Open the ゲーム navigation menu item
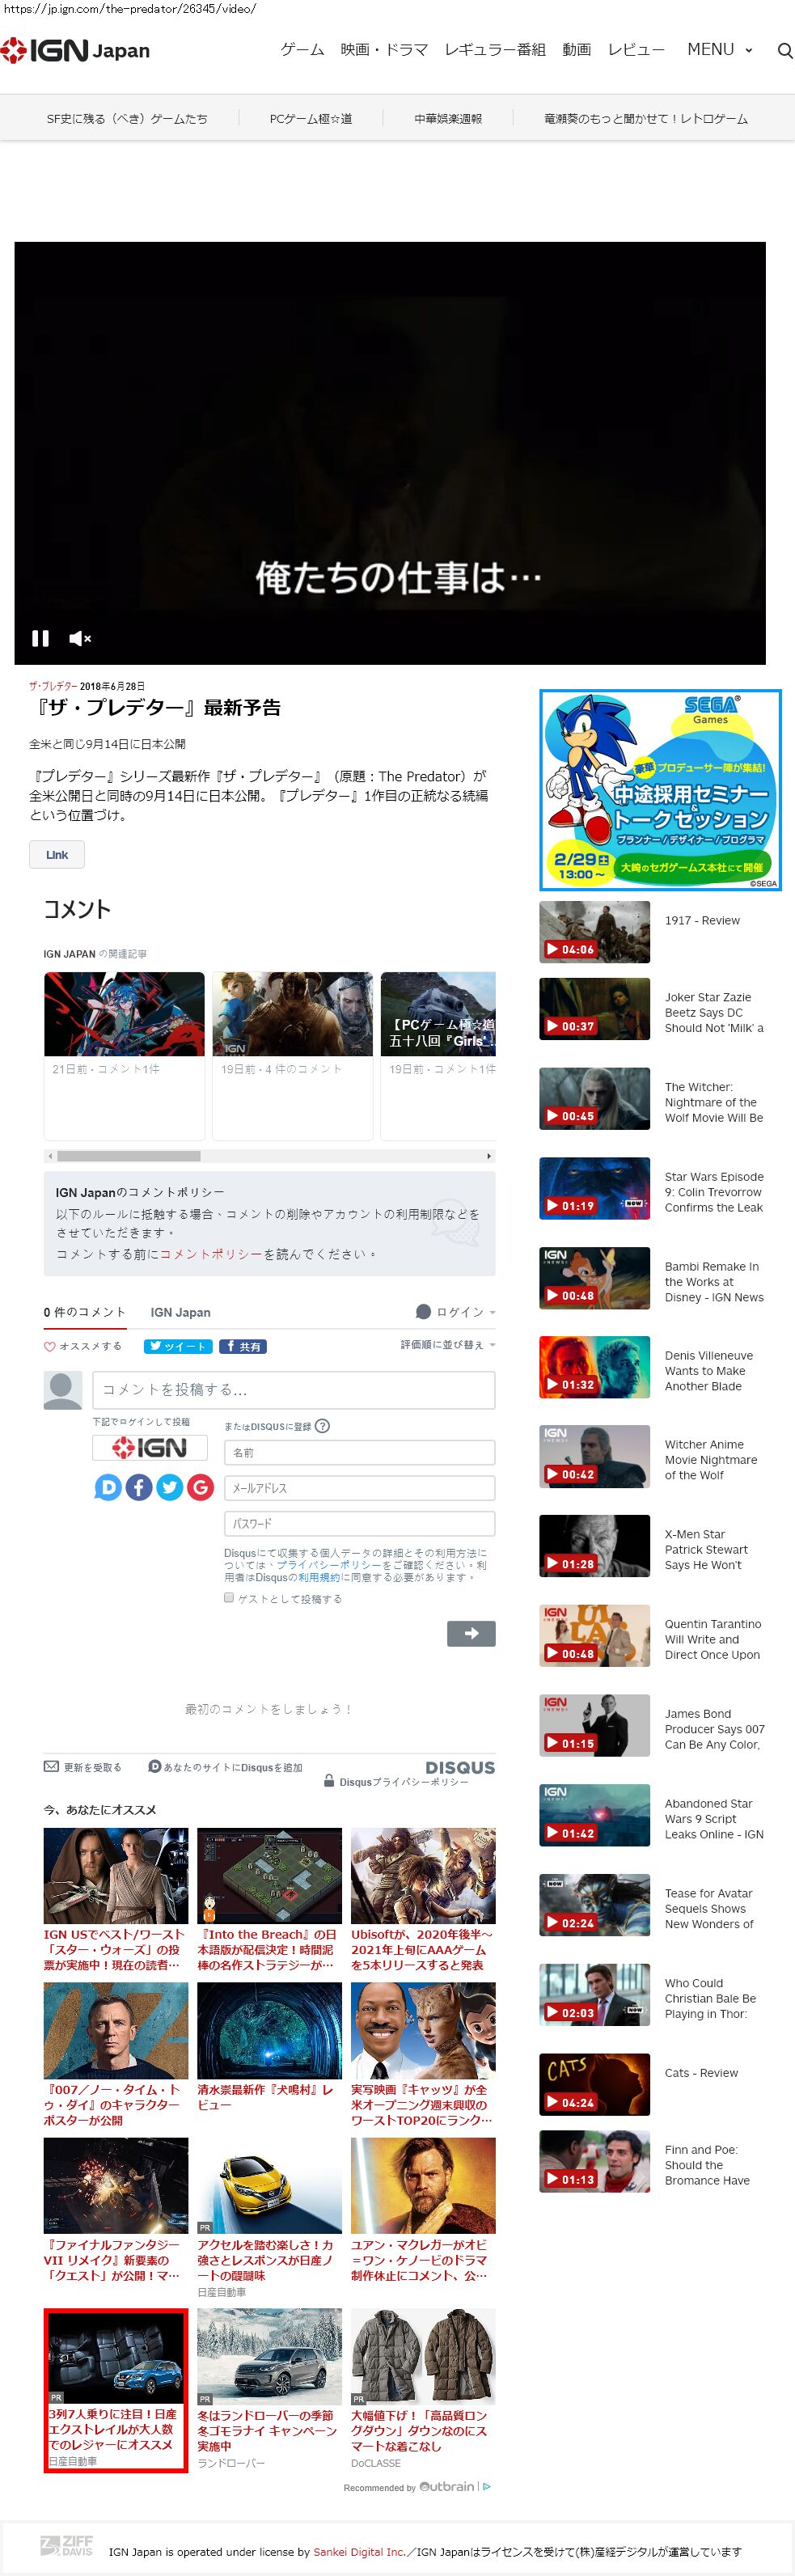Image resolution: width=795 pixels, height=2576 pixels. point(302,50)
